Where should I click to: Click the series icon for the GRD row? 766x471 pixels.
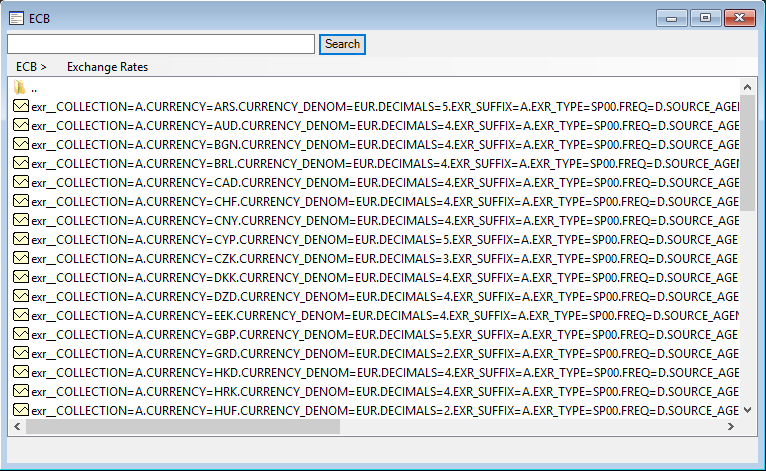pos(21,353)
